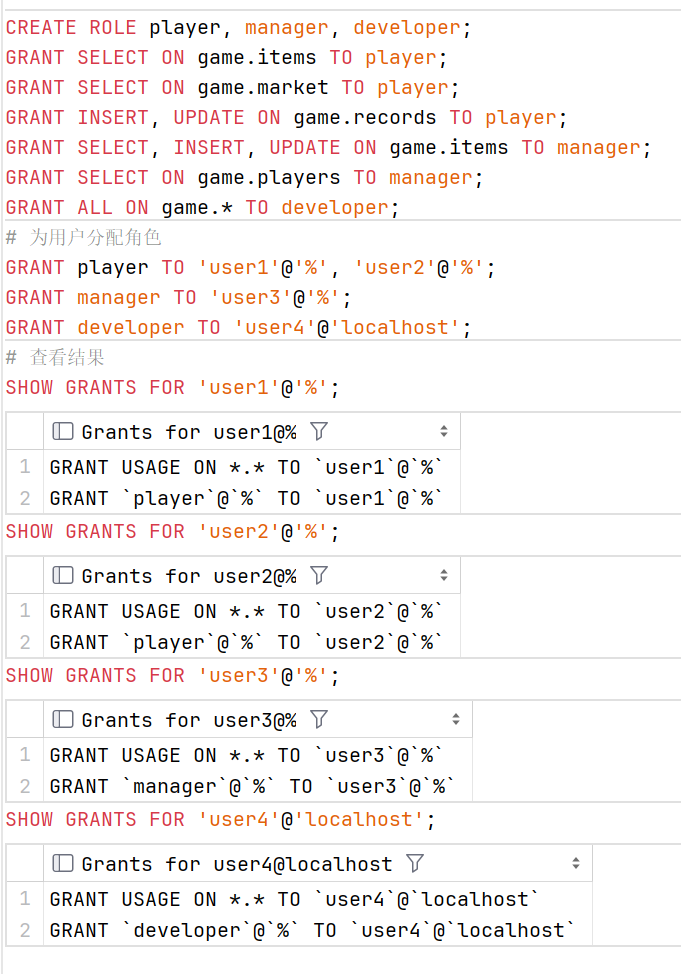Viewport: 681px width, 974px height.
Task: Select the 'Grants for user4@localhost' column header text
Action: [x=237, y=864]
